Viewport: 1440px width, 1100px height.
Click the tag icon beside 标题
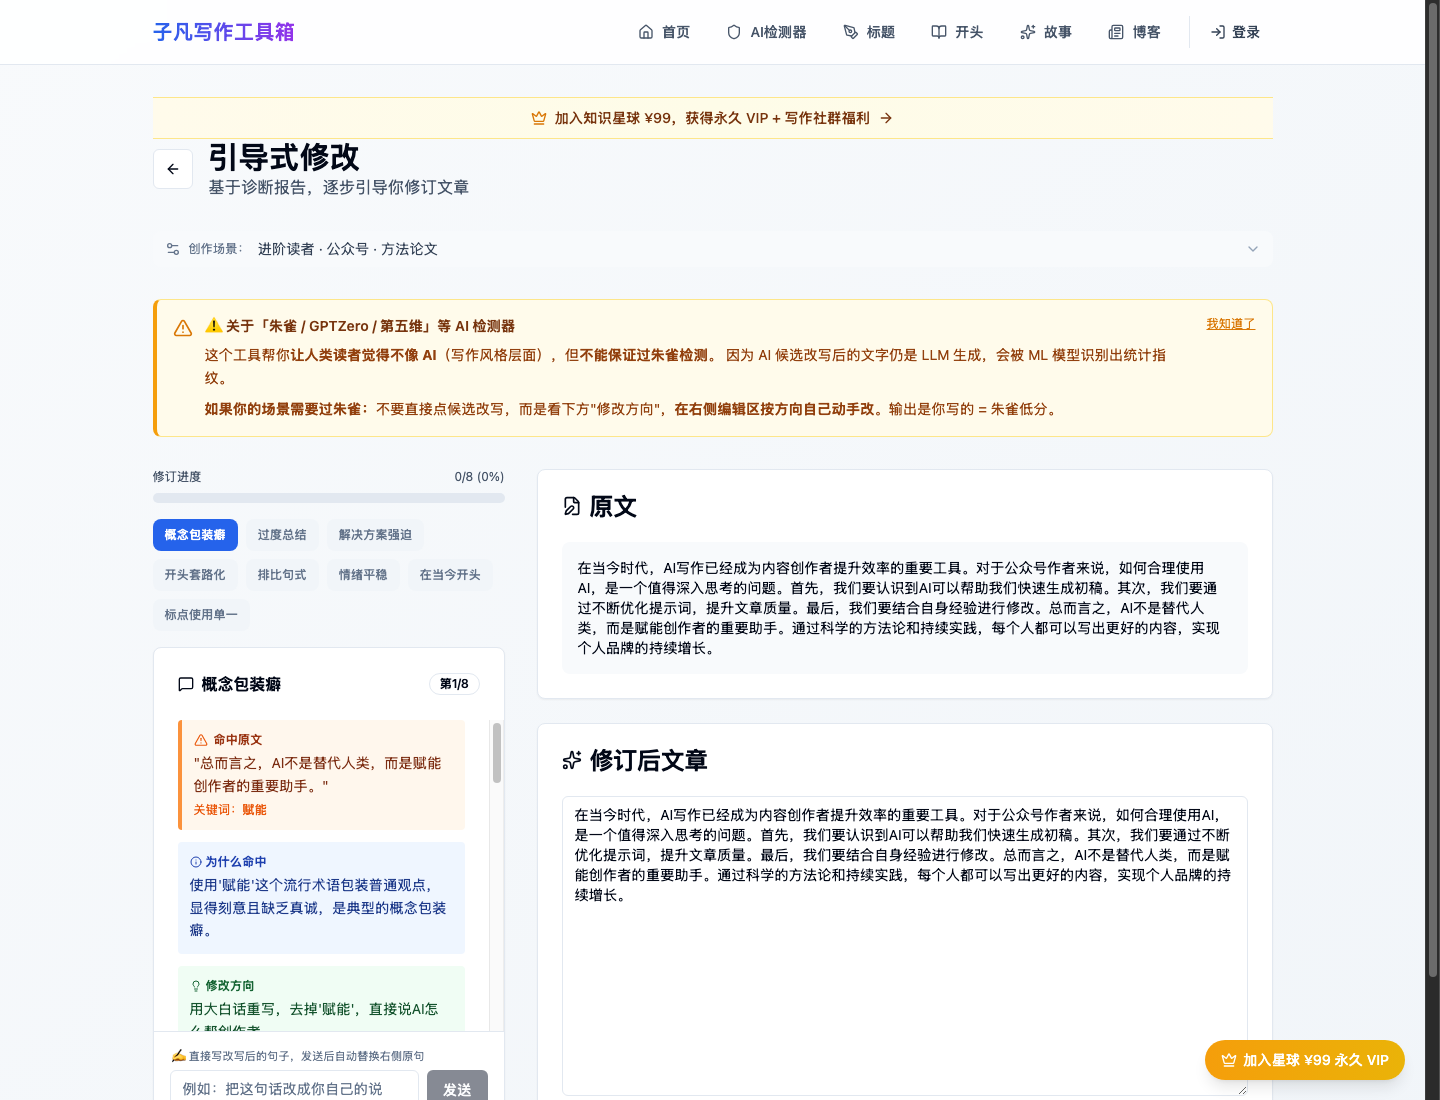pyautogui.click(x=851, y=32)
